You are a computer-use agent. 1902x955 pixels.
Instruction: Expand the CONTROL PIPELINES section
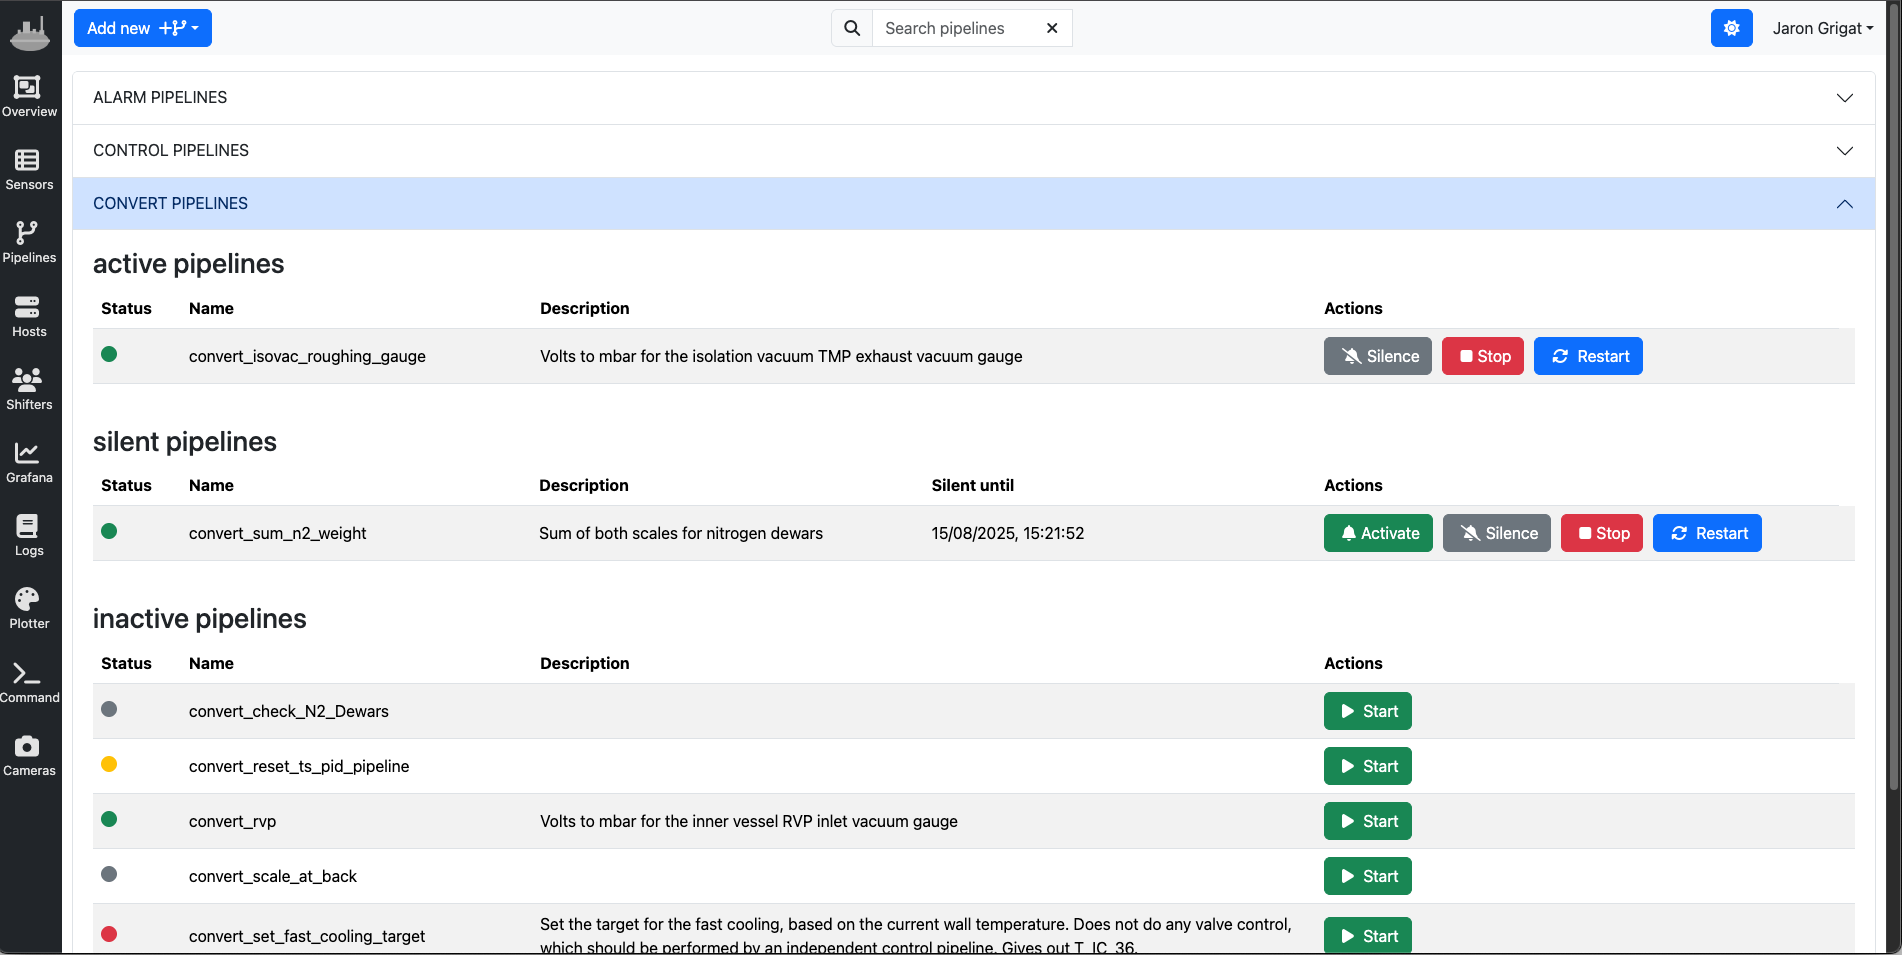tap(973, 151)
